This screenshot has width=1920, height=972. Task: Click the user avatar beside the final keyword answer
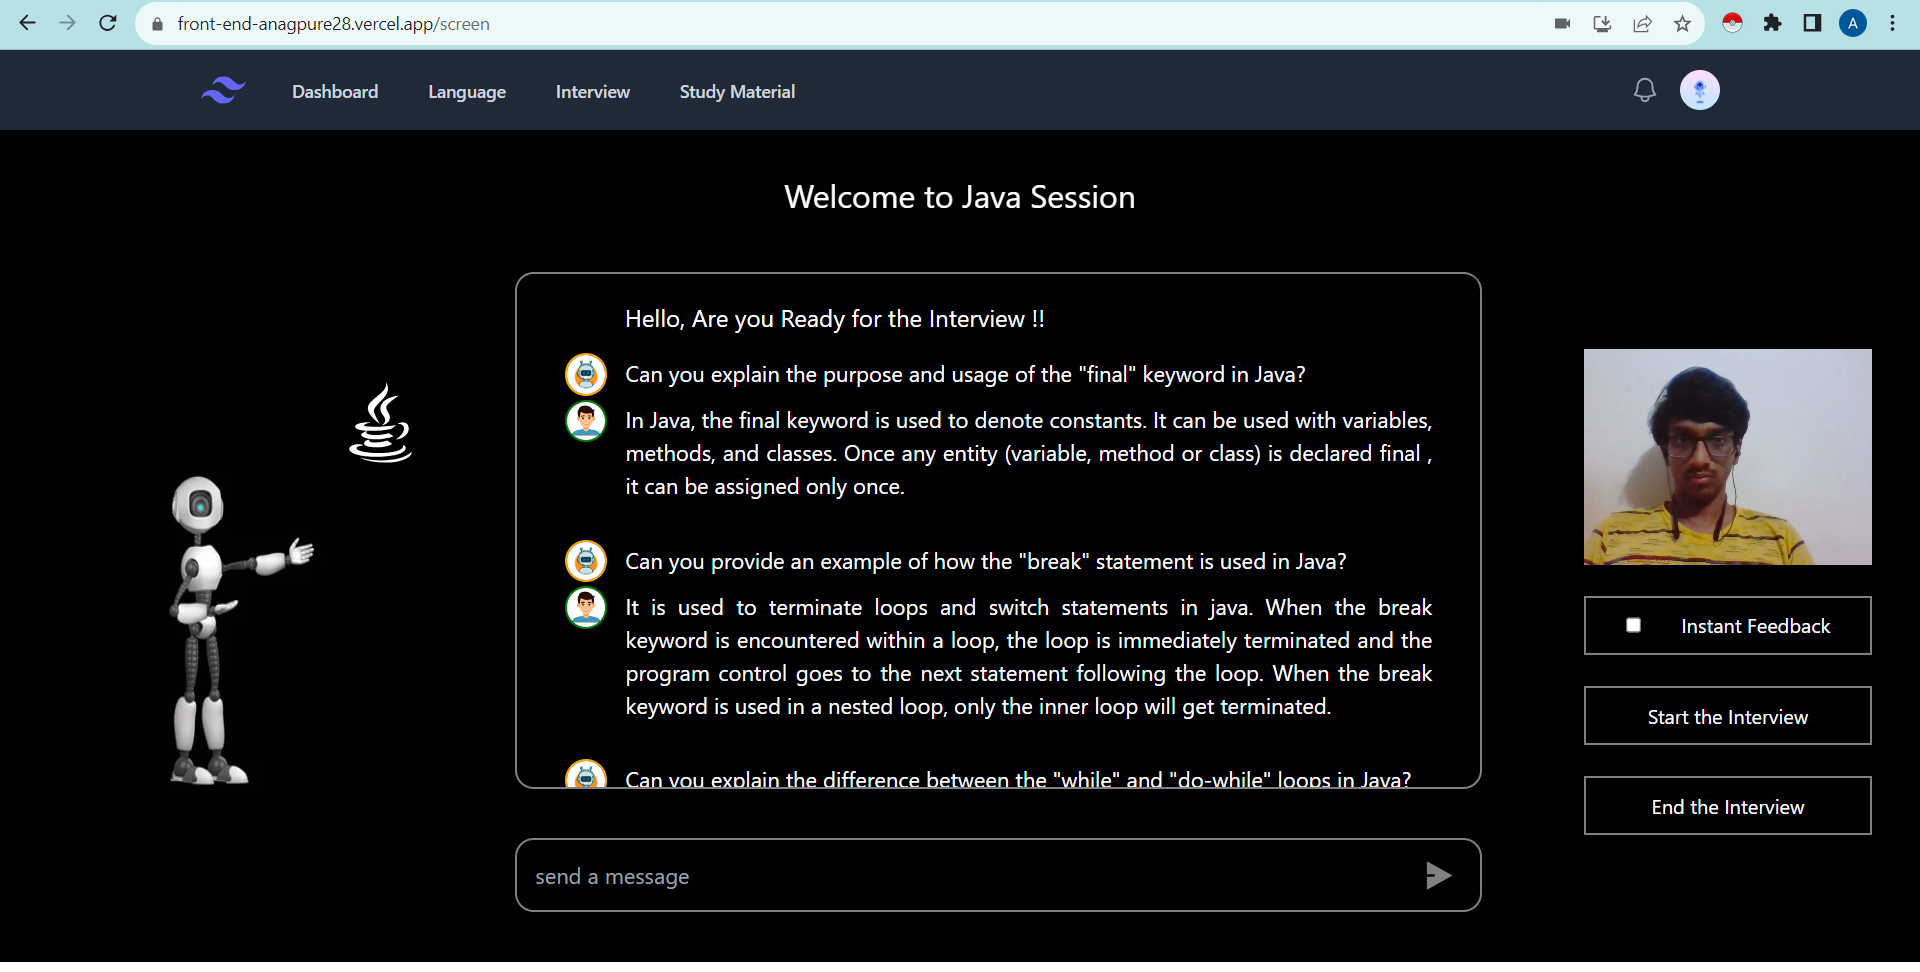pyautogui.click(x=586, y=421)
